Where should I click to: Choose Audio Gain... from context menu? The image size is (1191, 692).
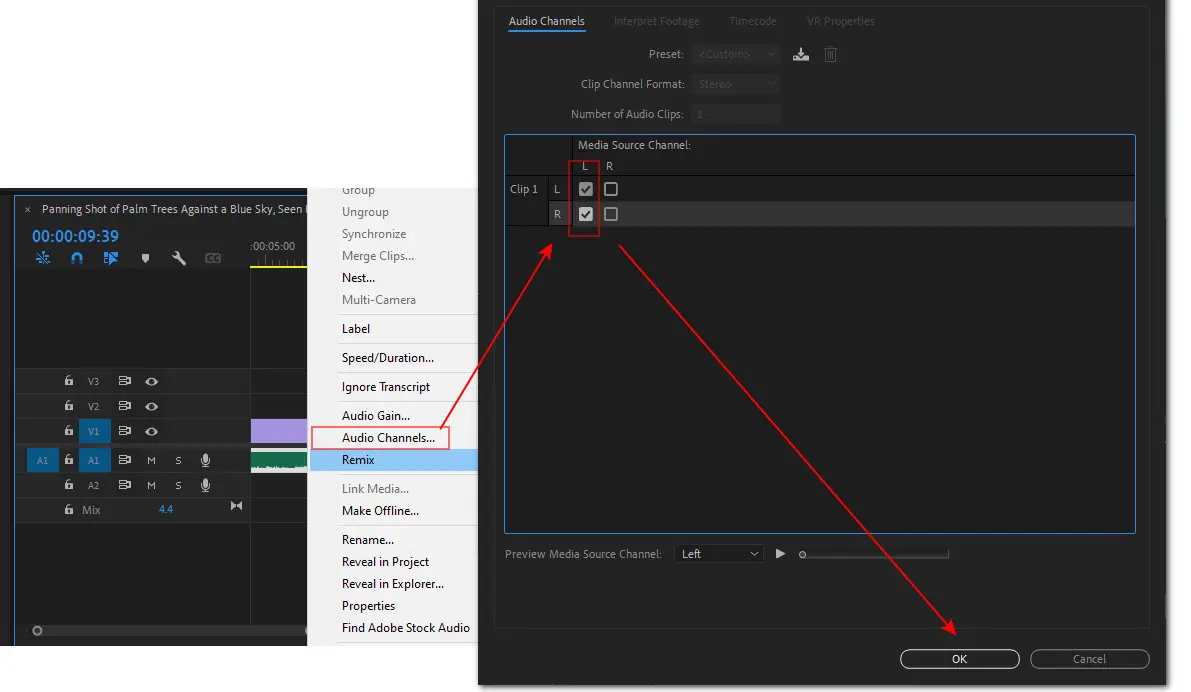click(x=376, y=416)
